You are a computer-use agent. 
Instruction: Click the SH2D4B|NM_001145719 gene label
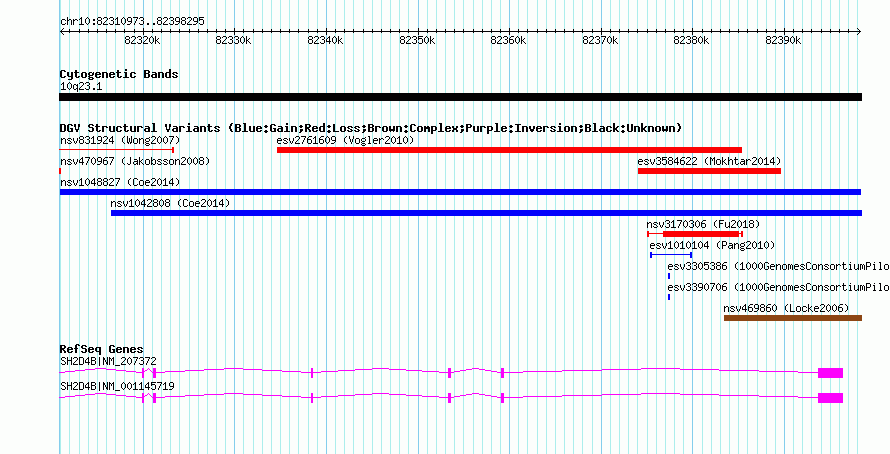pyautogui.click(x=117, y=386)
